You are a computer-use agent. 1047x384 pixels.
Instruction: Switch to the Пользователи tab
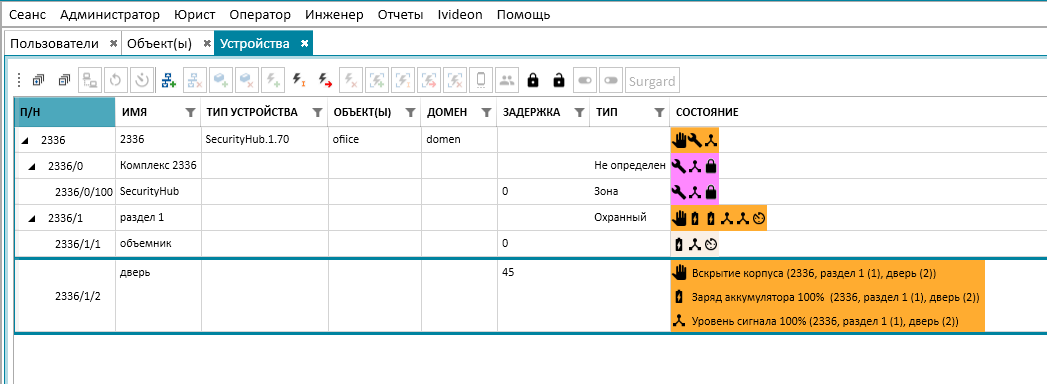(x=55, y=43)
